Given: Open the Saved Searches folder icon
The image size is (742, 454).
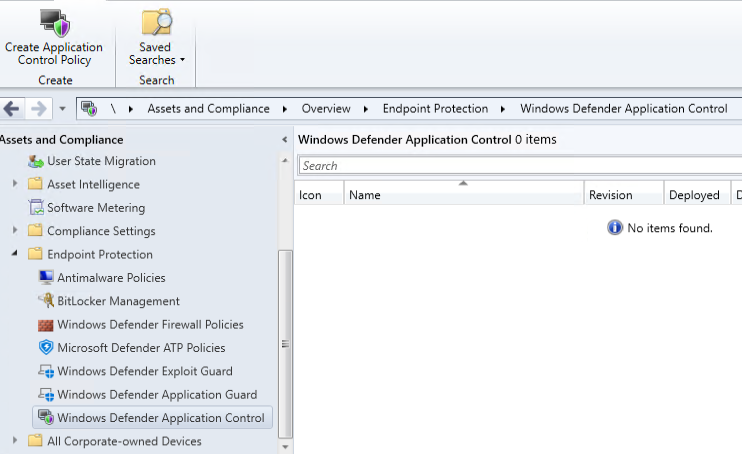Looking at the screenshot, I should point(157,22).
